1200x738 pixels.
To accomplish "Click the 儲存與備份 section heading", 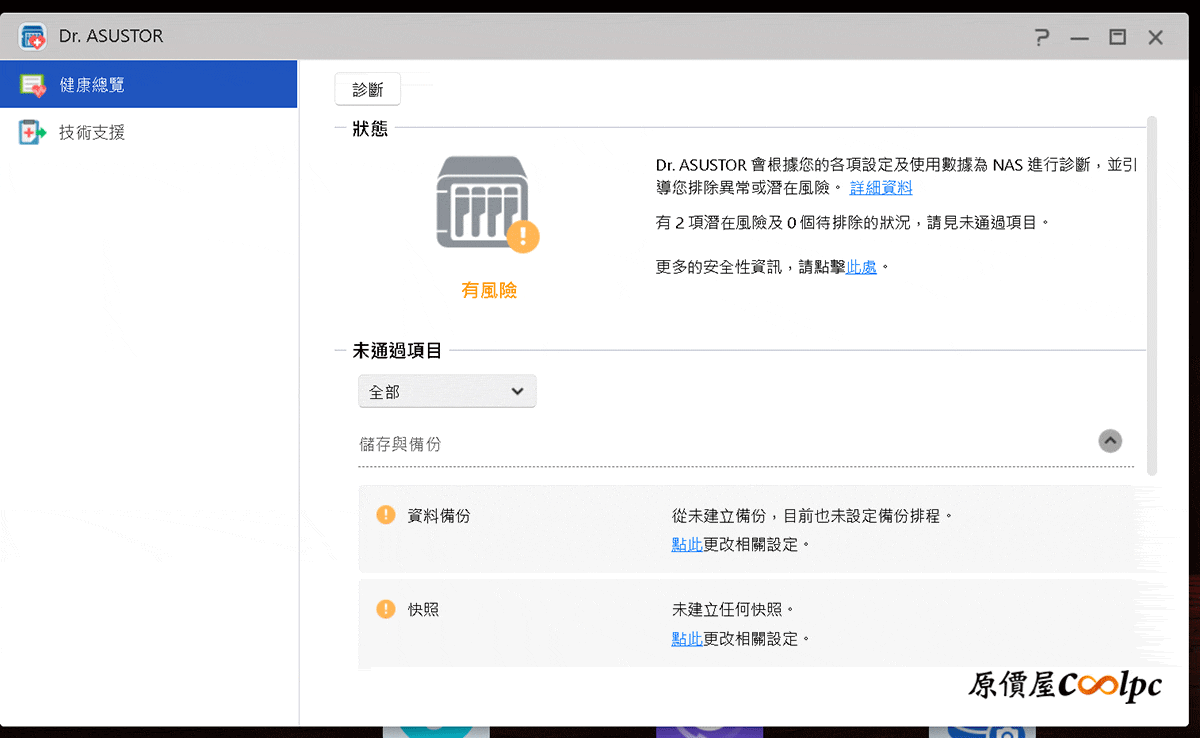I will click(x=400, y=444).
